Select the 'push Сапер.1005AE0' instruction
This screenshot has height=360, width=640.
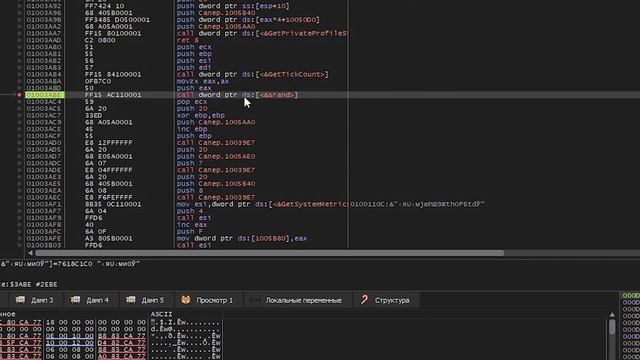pos(216,156)
